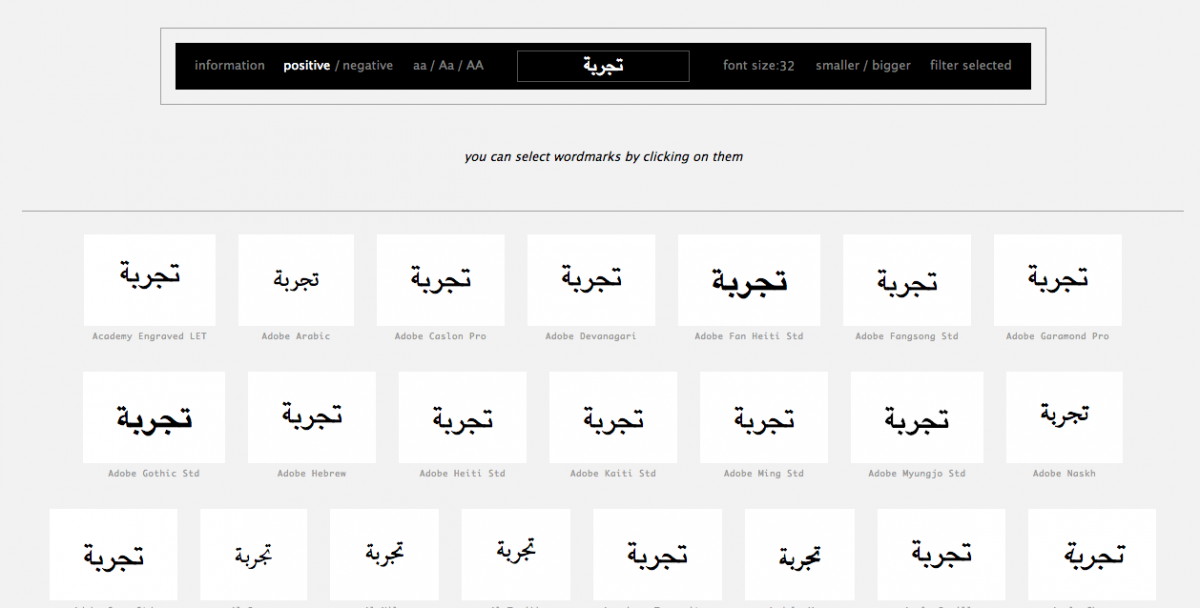
Task: Make the font size bigger
Action: point(891,66)
